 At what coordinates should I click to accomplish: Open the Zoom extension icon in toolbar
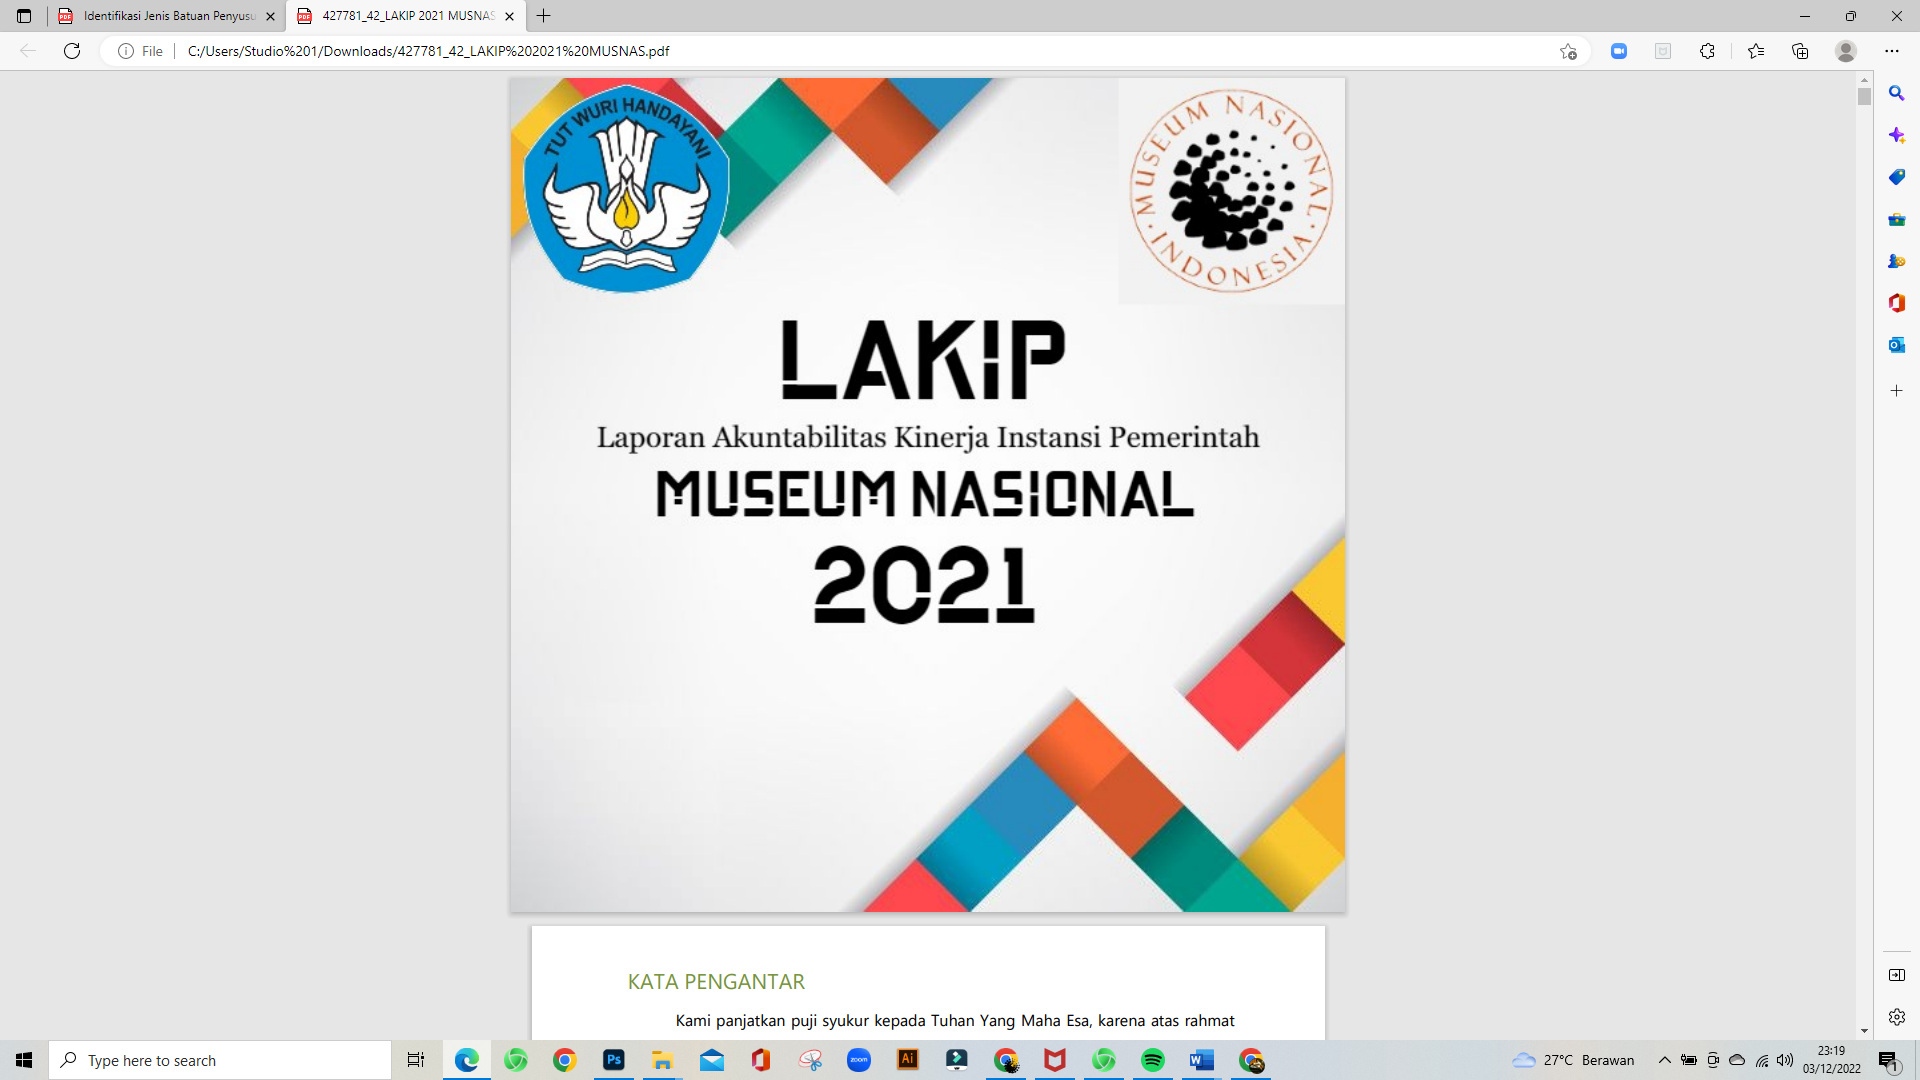[1619, 51]
